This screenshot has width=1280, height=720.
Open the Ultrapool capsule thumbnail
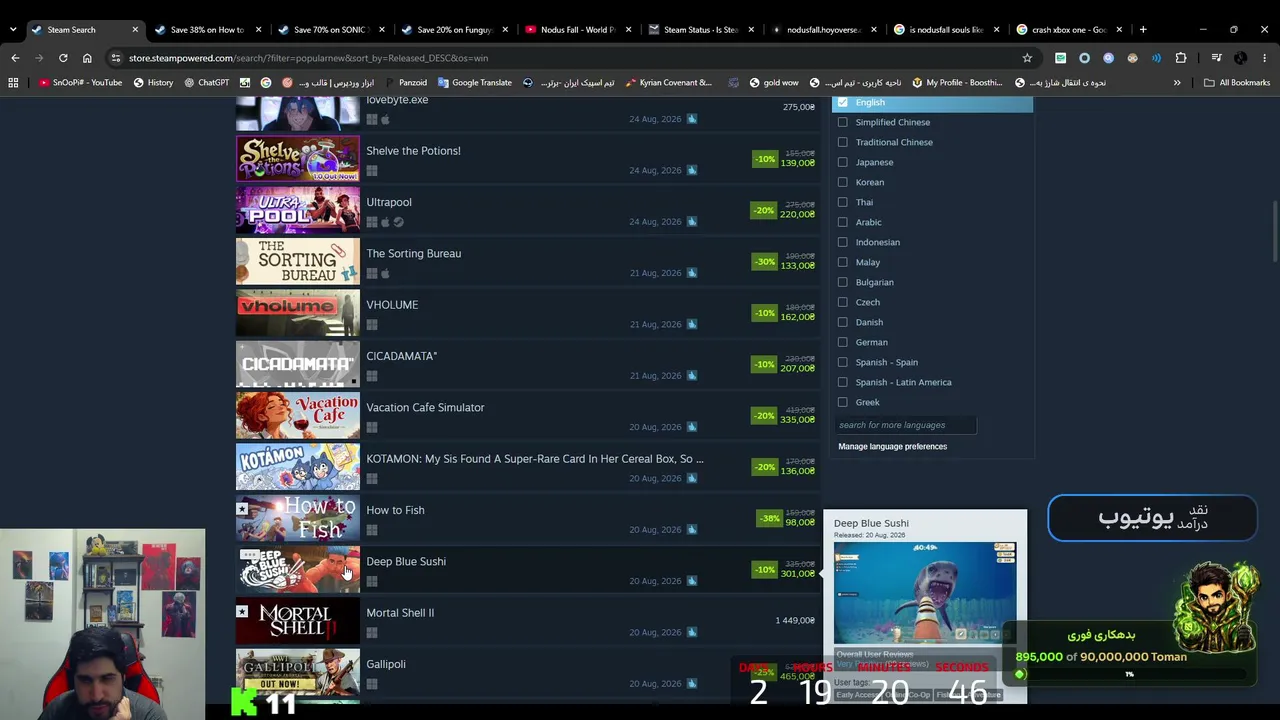pyautogui.click(x=297, y=210)
